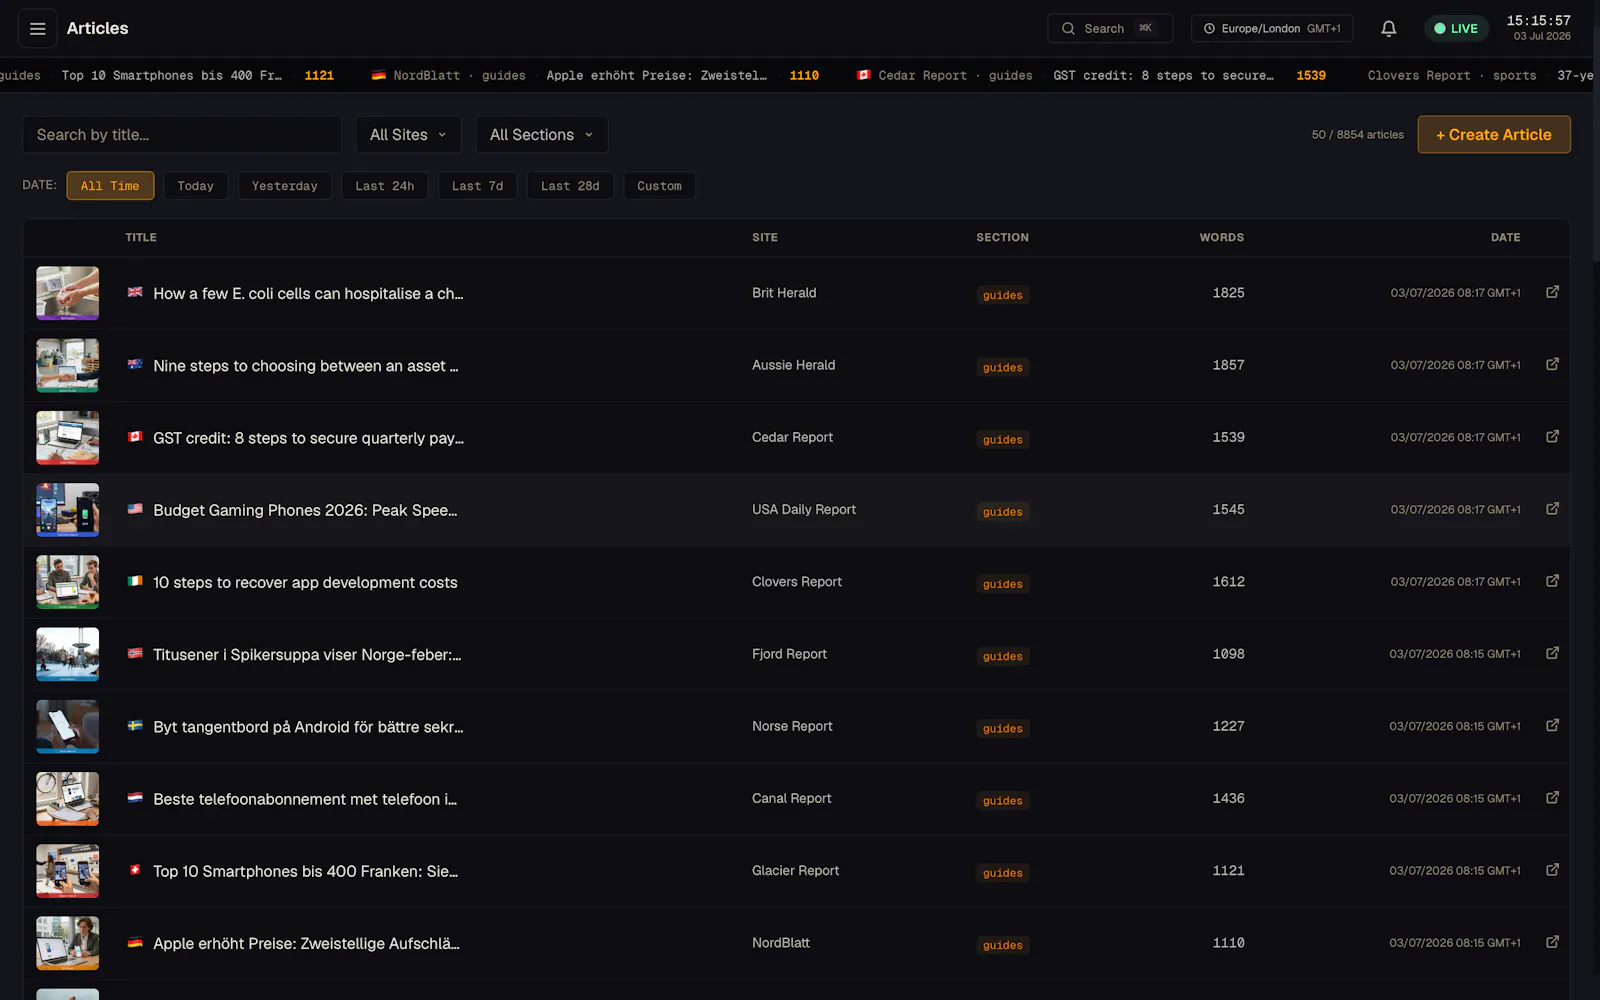
Task: Click 'Articles' page heading
Action: (x=98, y=29)
